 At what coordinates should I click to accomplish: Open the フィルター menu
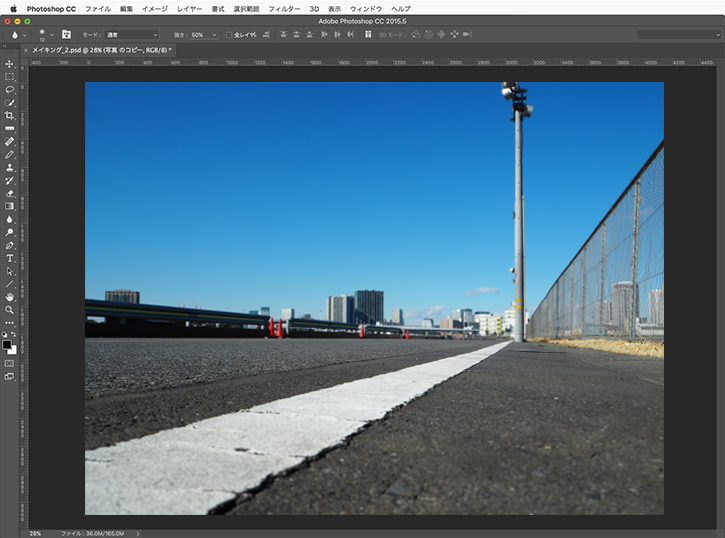tap(284, 9)
